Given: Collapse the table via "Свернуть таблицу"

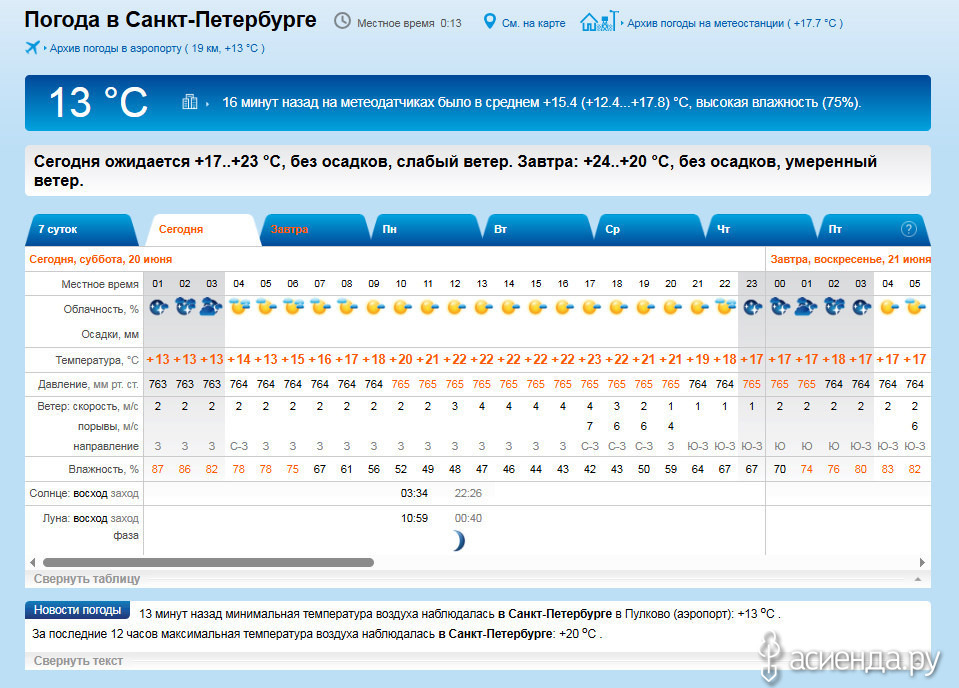Looking at the screenshot, I should tap(87, 579).
